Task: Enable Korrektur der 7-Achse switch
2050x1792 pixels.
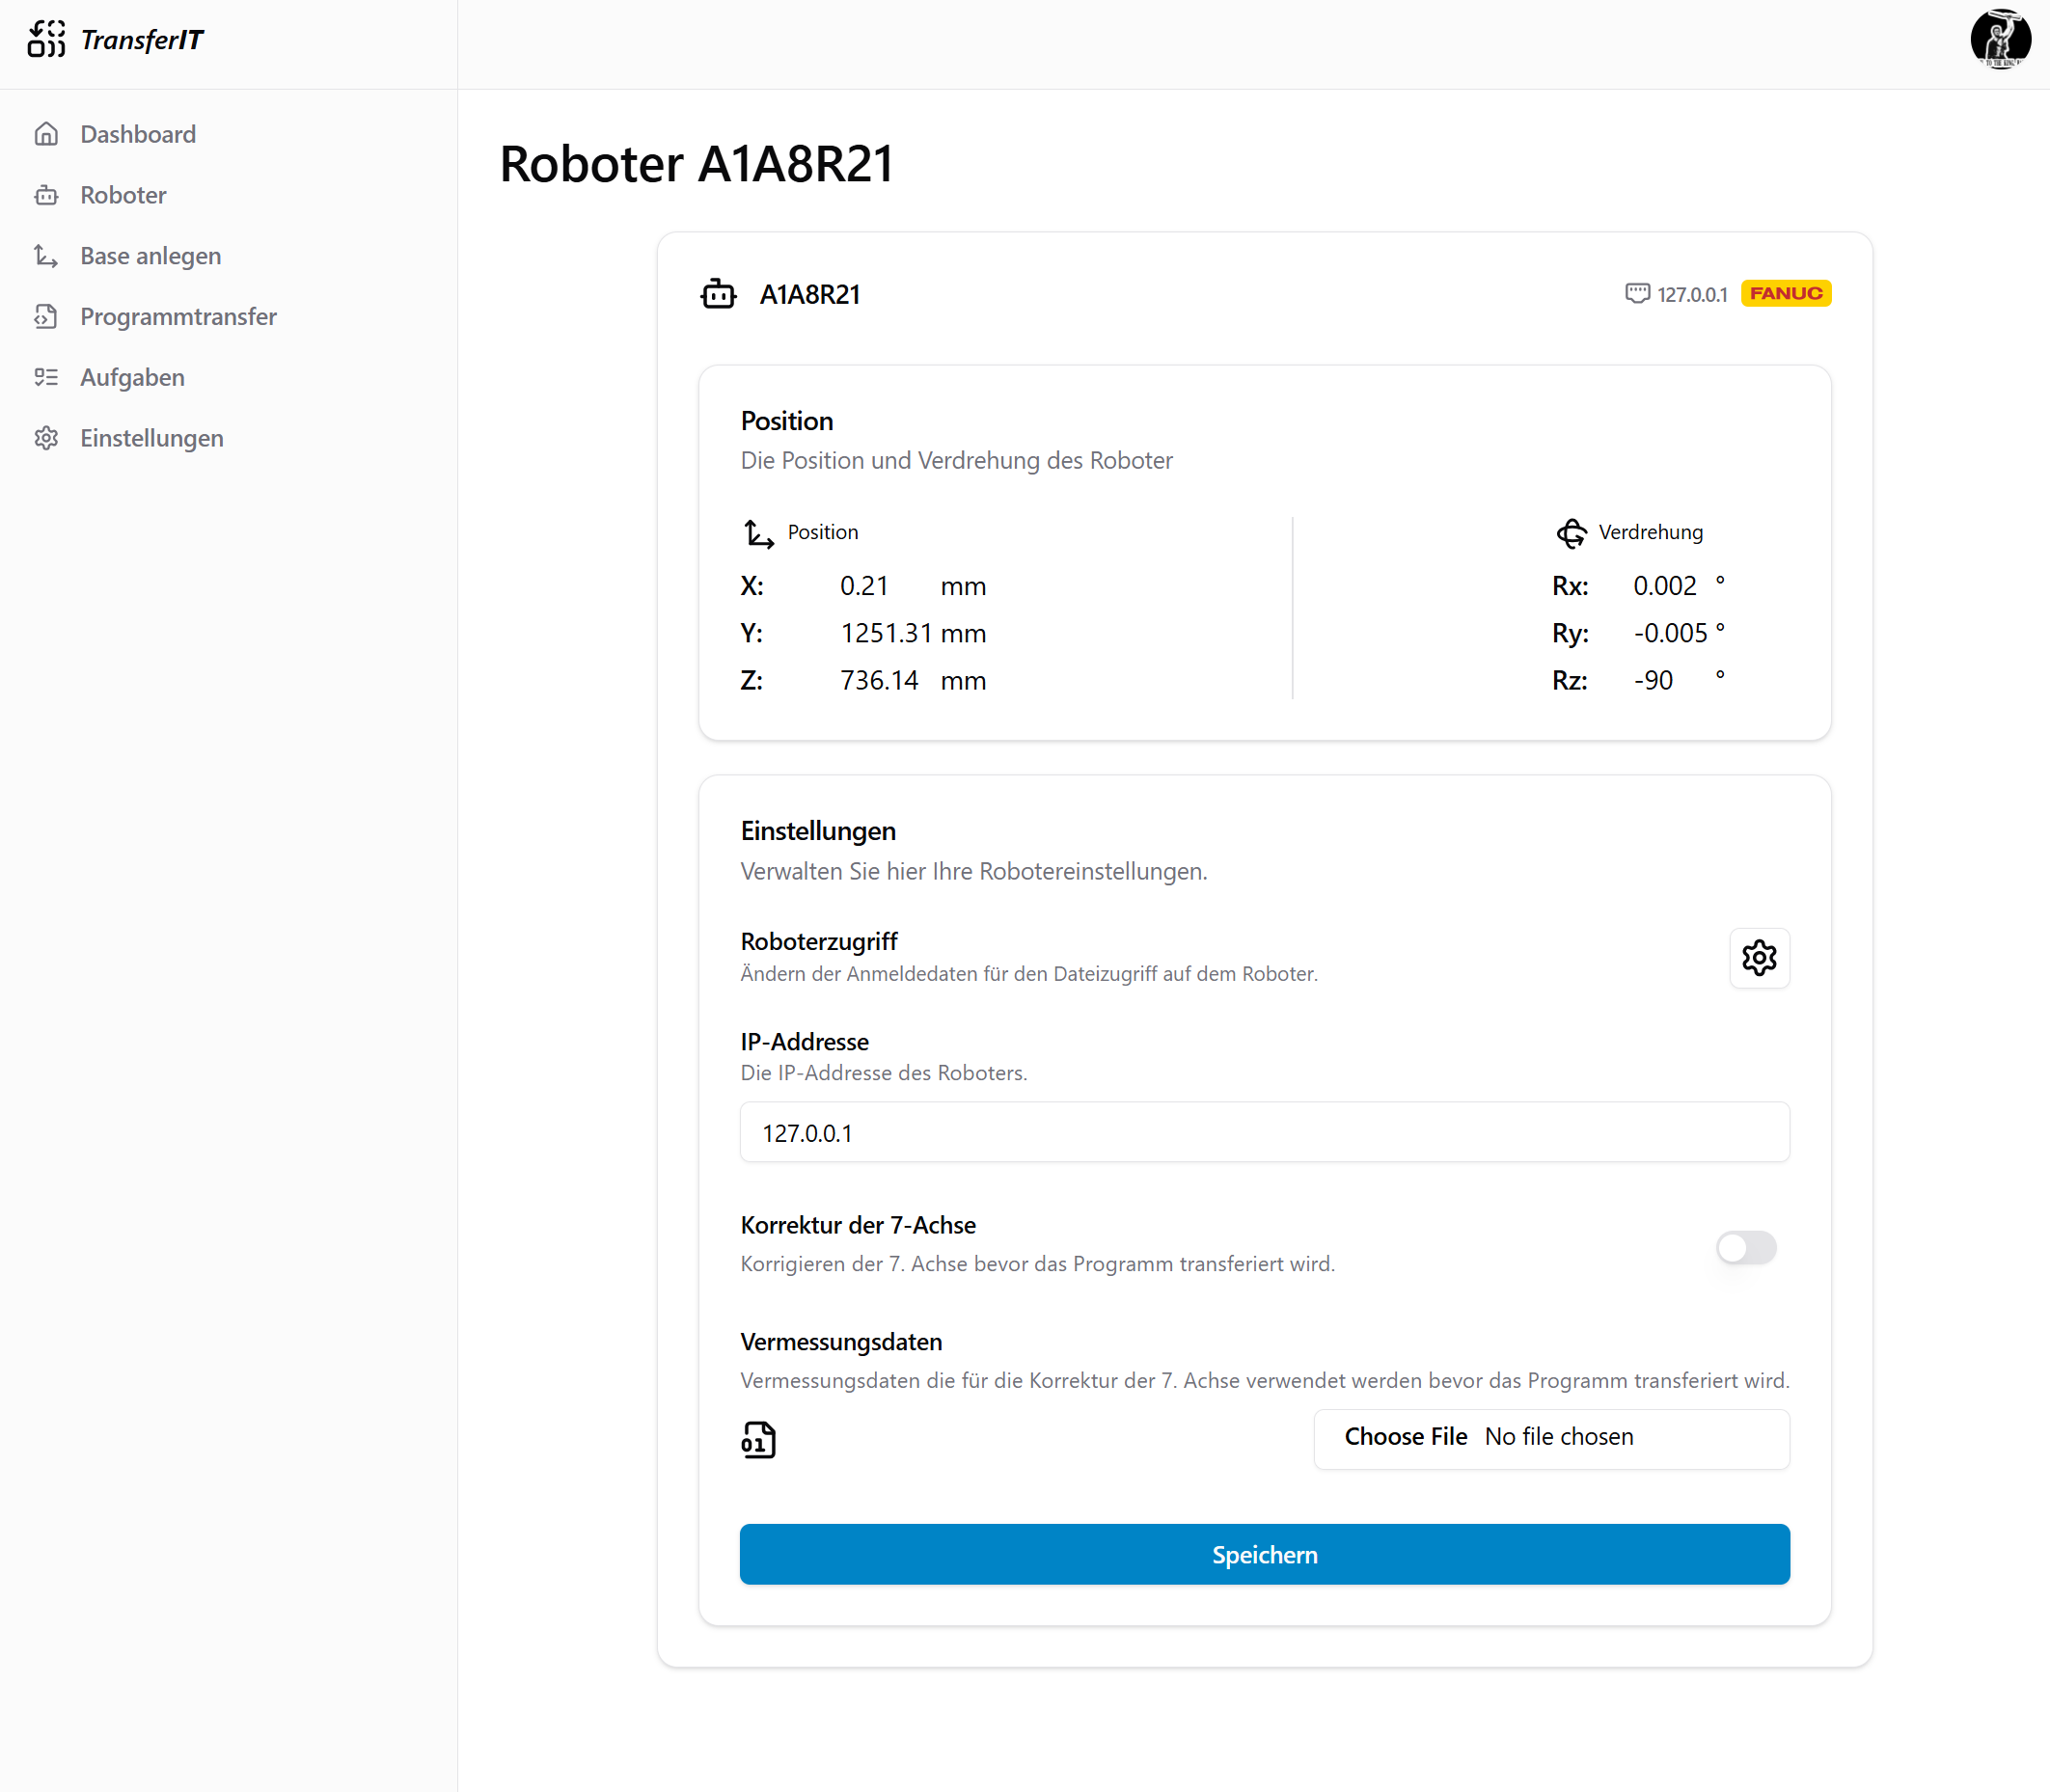Action: pos(1745,1247)
